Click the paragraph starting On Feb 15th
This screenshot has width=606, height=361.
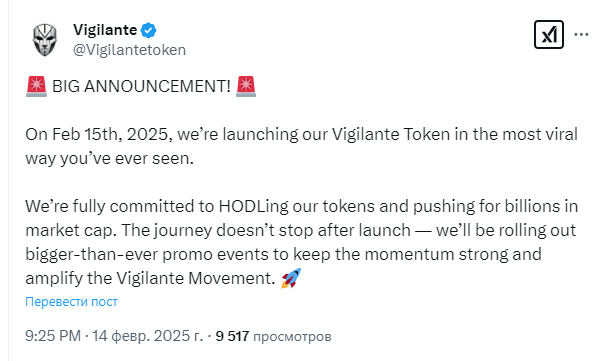click(301, 146)
